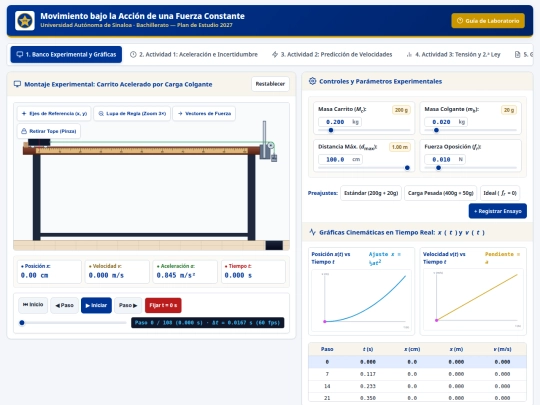Click the black cart on the track

[x=39, y=143]
